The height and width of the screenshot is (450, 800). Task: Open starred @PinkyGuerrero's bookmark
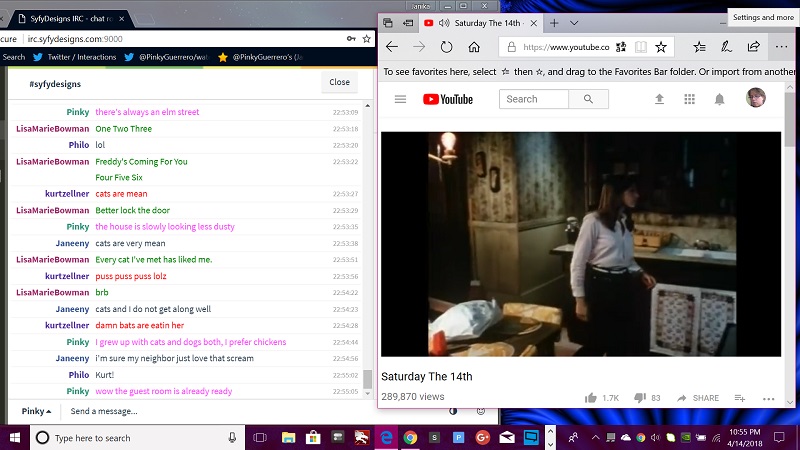pos(261,57)
